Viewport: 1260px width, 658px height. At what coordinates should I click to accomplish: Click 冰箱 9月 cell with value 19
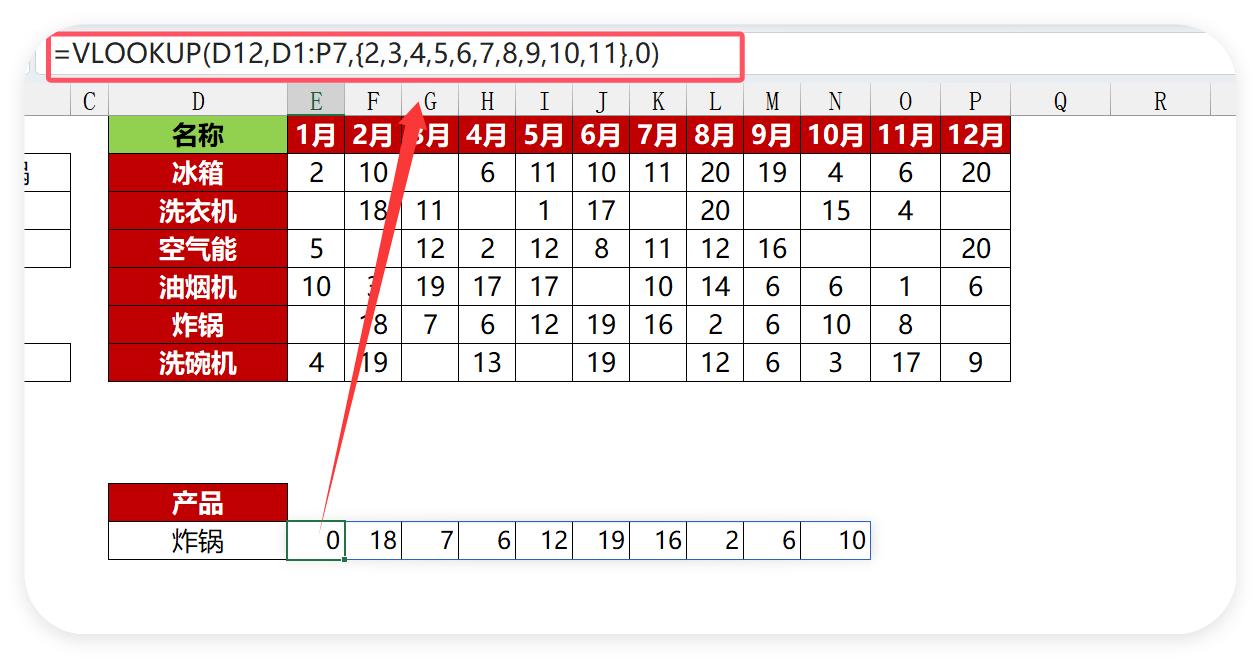[772, 173]
